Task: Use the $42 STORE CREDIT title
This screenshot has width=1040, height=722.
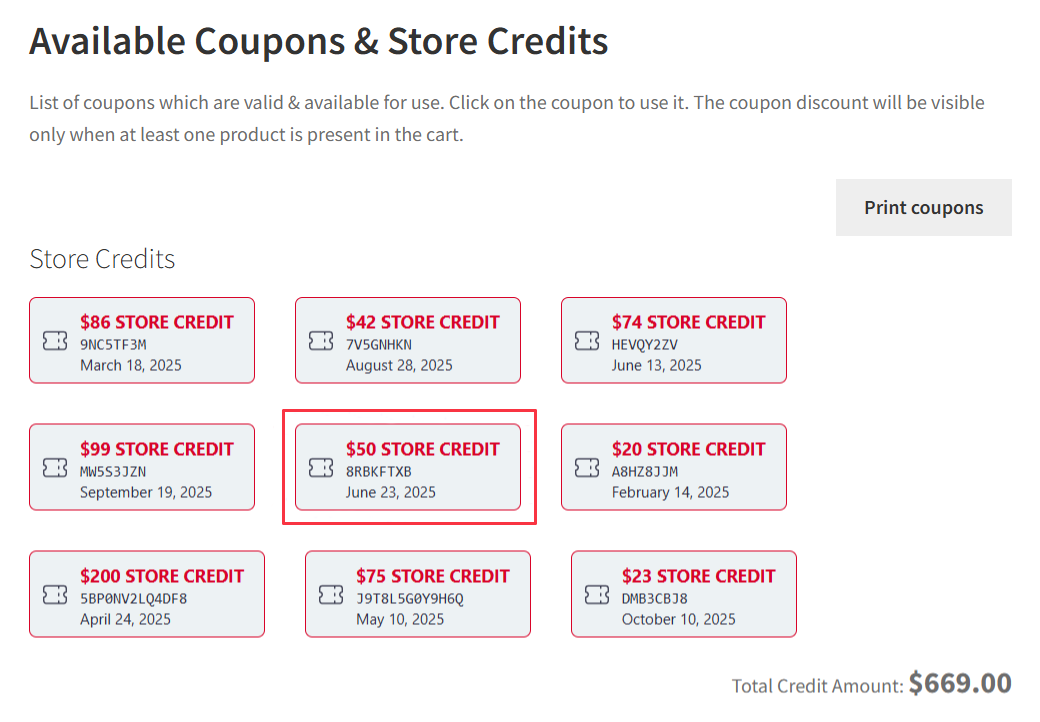Action: point(423,322)
